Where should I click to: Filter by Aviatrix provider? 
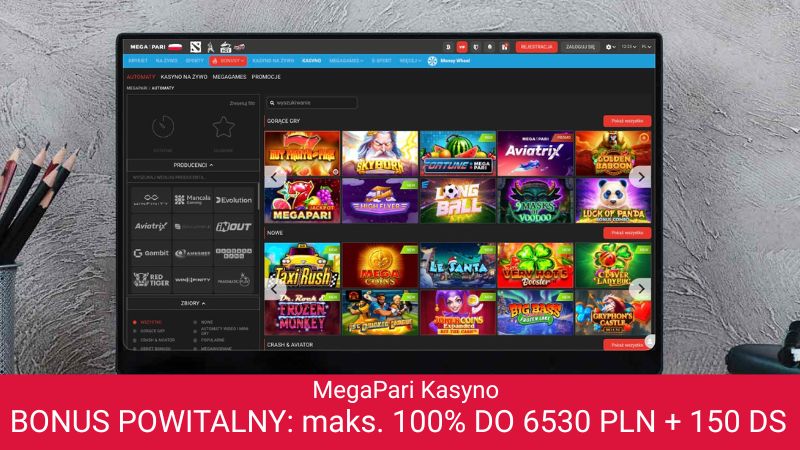[151, 226]
